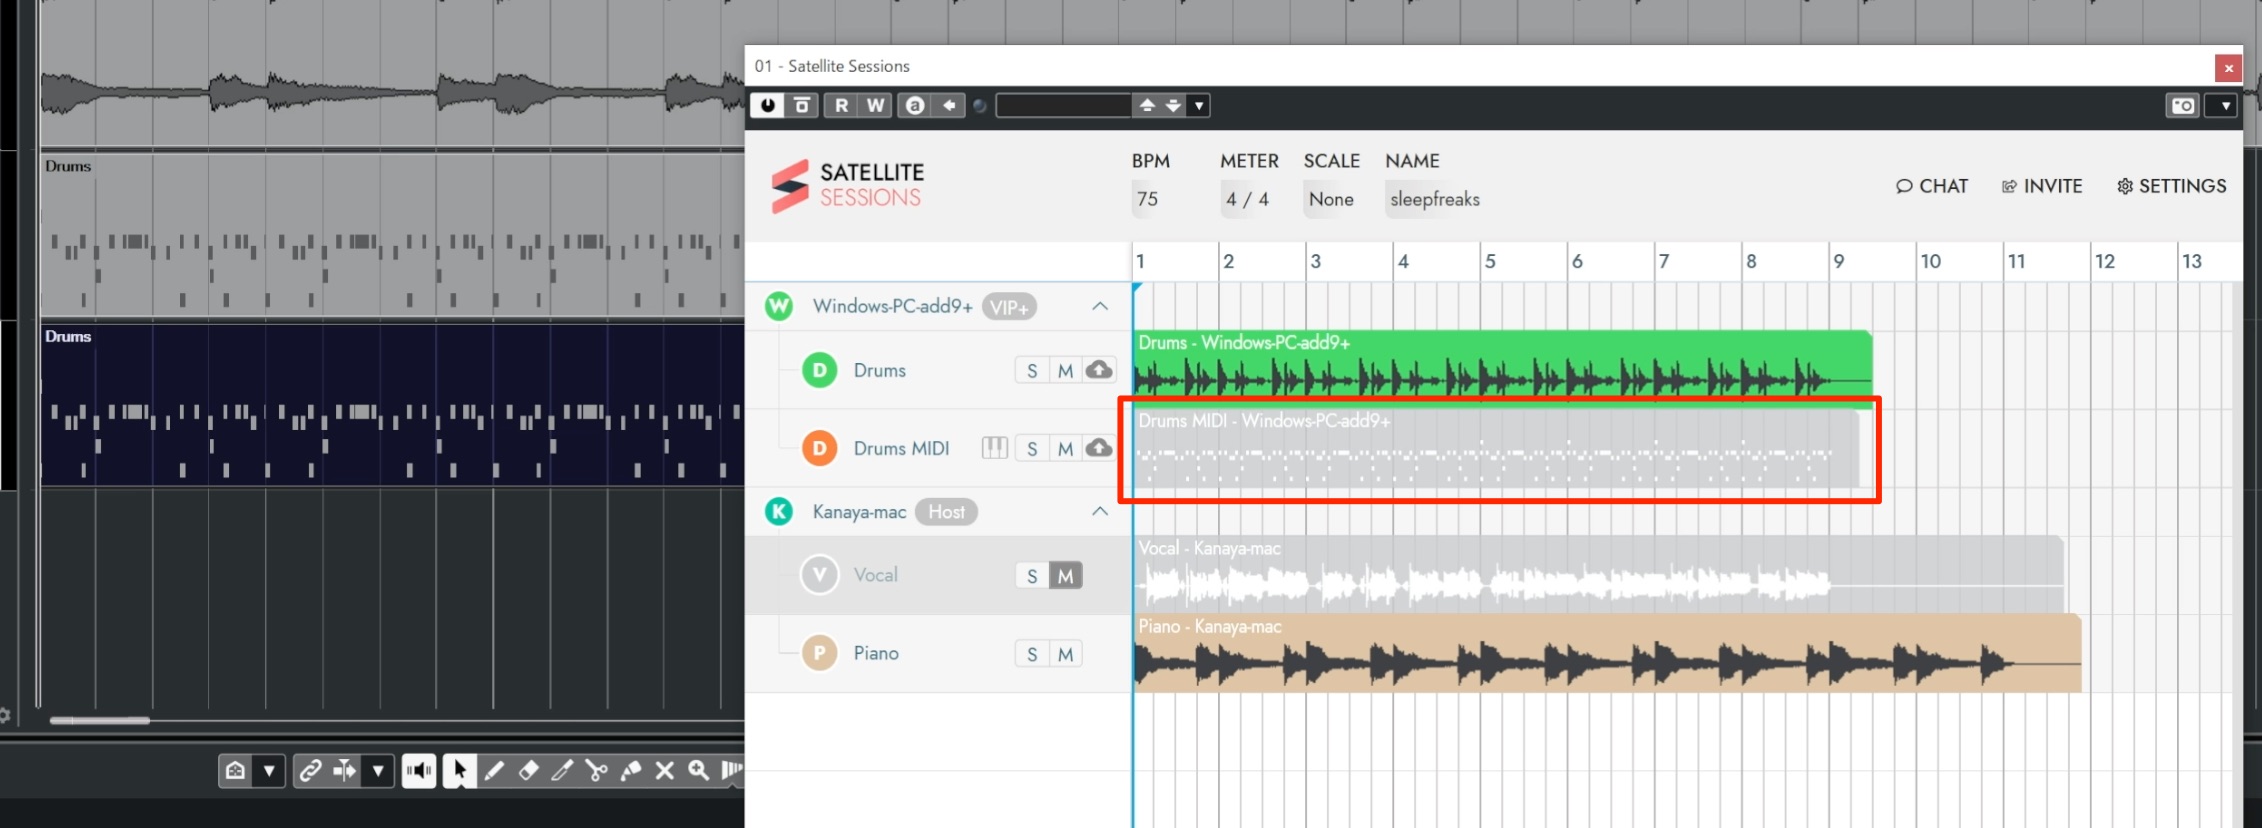This screenshot has width=2262, height=828.
Task: Click the plugin bypass button
Action: pos(802,105)
